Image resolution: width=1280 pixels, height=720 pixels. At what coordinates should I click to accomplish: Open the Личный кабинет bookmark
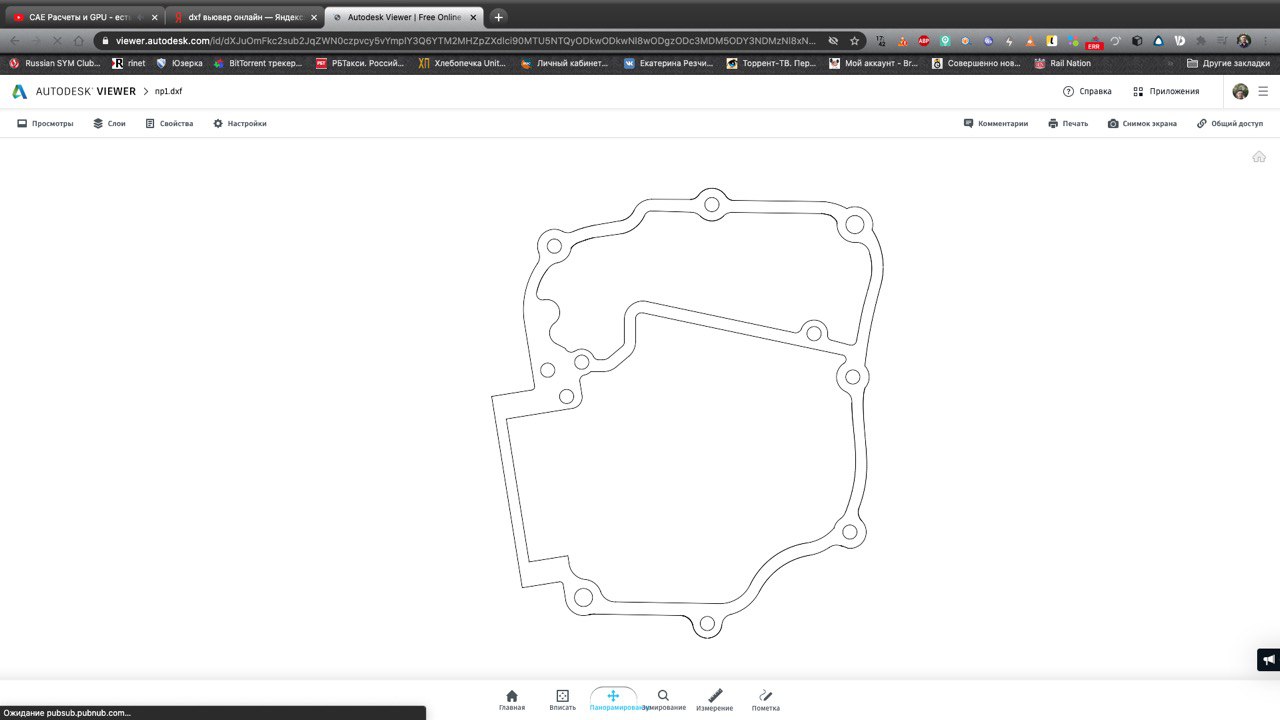pyautogui.click(x=565, y=63)
